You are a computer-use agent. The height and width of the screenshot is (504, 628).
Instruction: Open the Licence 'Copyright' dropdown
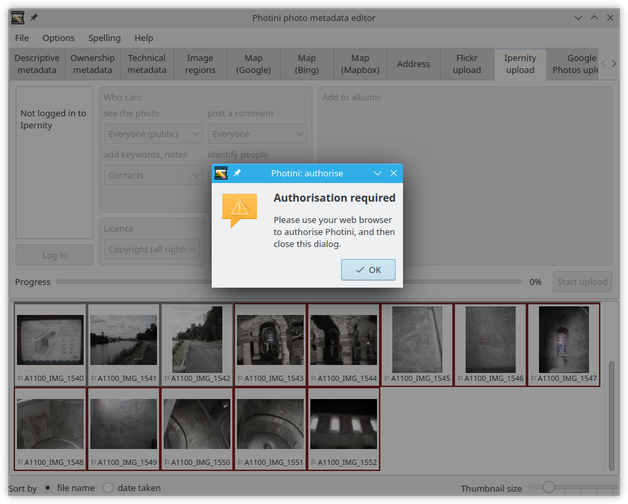click(x=152, y=249)
